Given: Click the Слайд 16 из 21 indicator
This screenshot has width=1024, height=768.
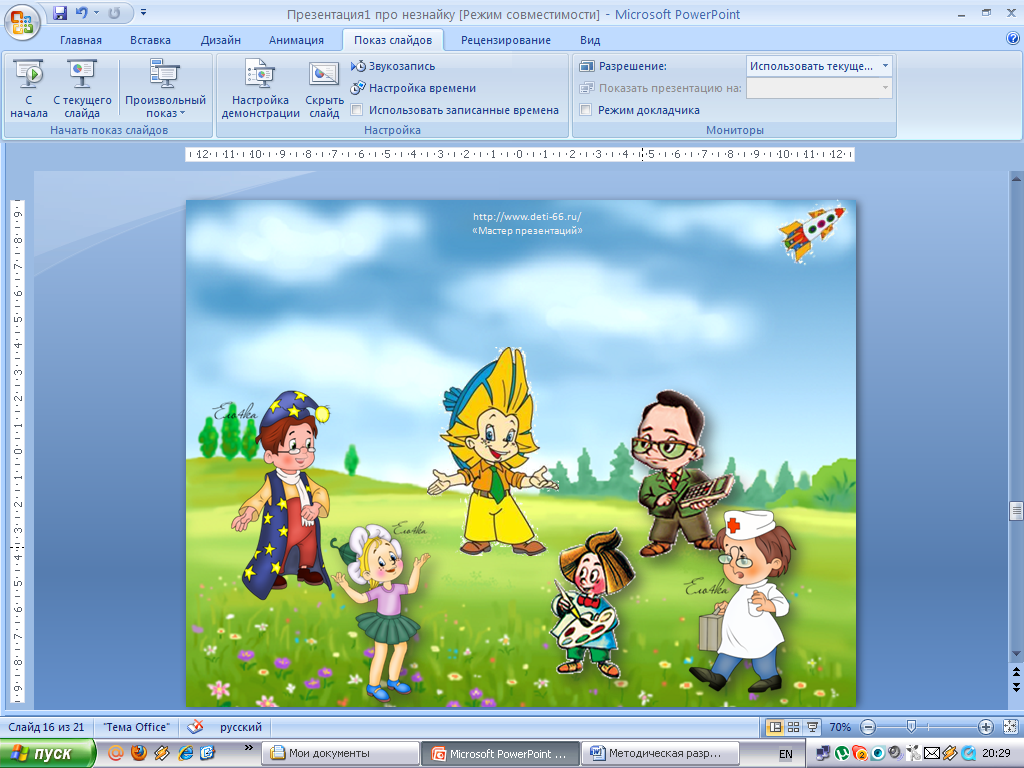Looking at the screenshot, I should coord(46,727).
